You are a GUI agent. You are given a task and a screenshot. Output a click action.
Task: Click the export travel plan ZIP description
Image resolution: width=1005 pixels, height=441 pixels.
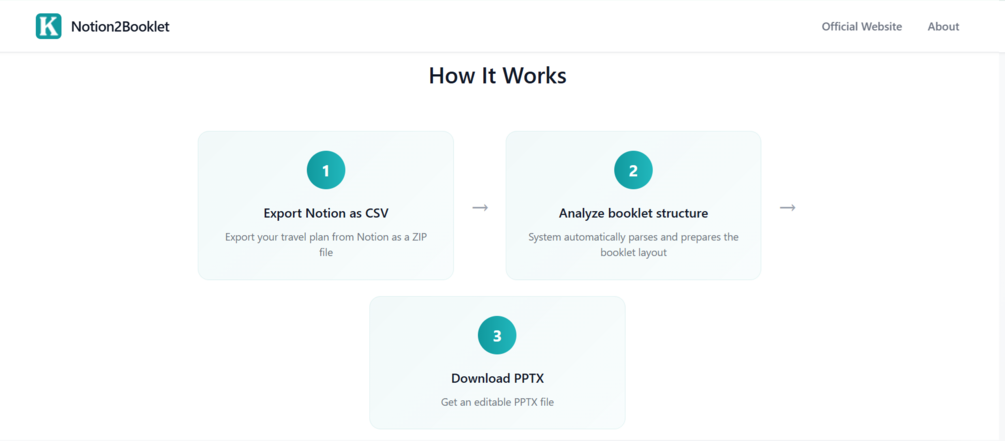coord(326,245)
